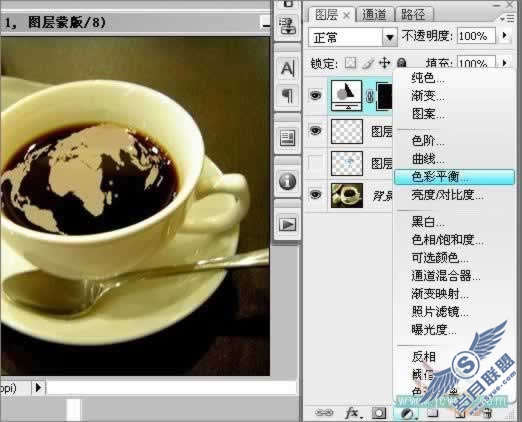Hide the top adjustment layer via eye
Viewport: 522px width, 422px height.
[316, 95]
